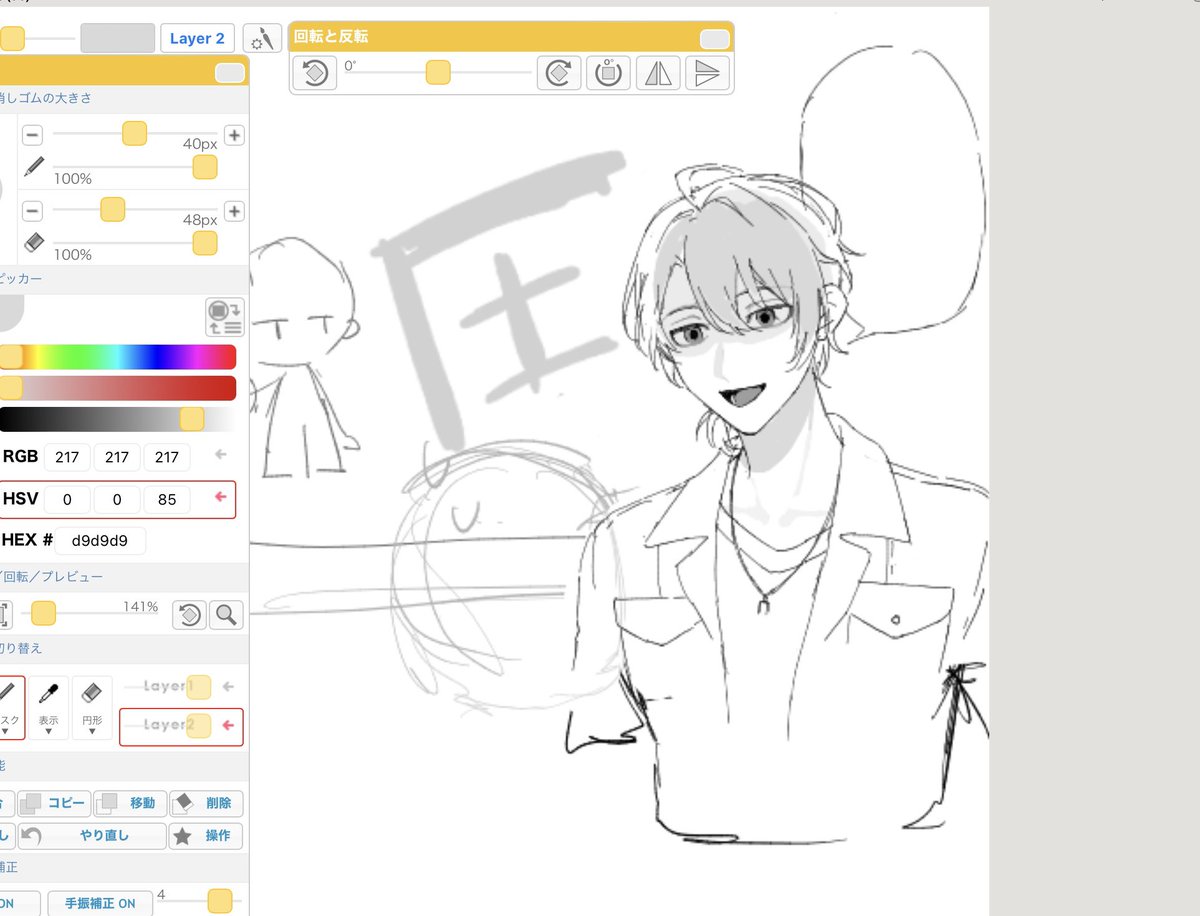Decrease eraser size with minus button
The image size is (1200, 916).
32,211
